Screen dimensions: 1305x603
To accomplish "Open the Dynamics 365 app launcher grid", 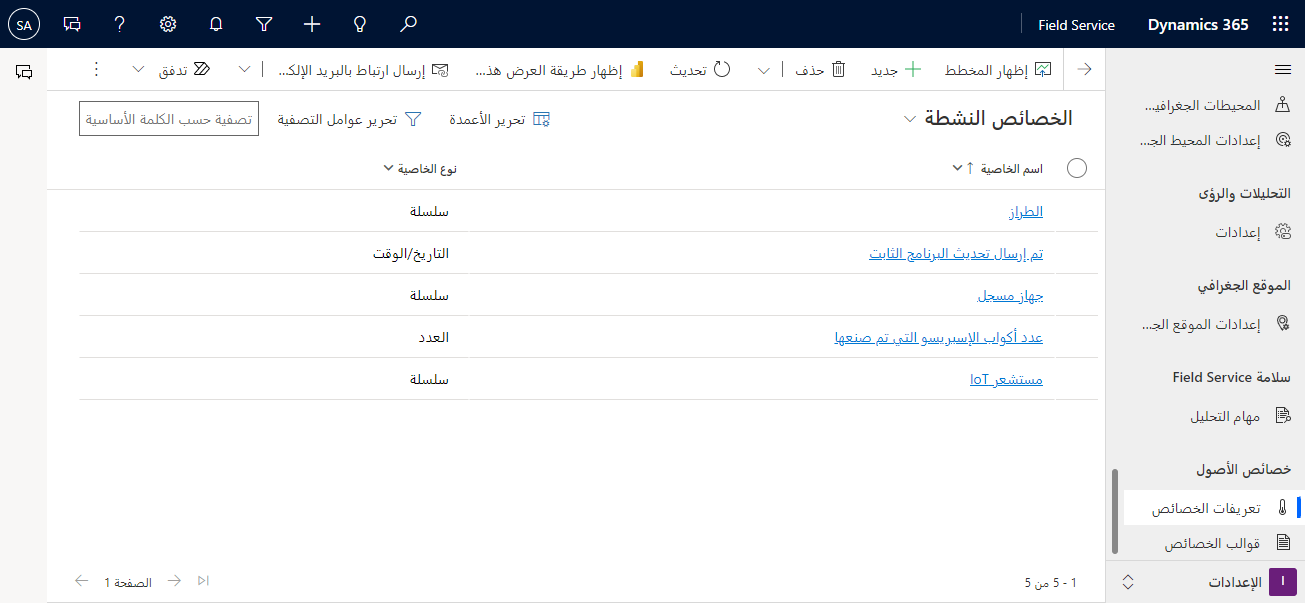I will click(1281, 24).
